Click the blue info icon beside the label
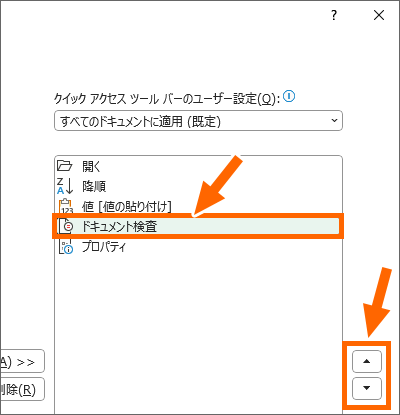The image size is (400, 415). click(x=289, y=97)
